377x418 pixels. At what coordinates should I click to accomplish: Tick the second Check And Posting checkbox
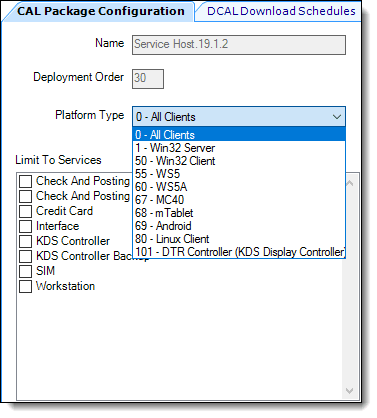point(25,196)
